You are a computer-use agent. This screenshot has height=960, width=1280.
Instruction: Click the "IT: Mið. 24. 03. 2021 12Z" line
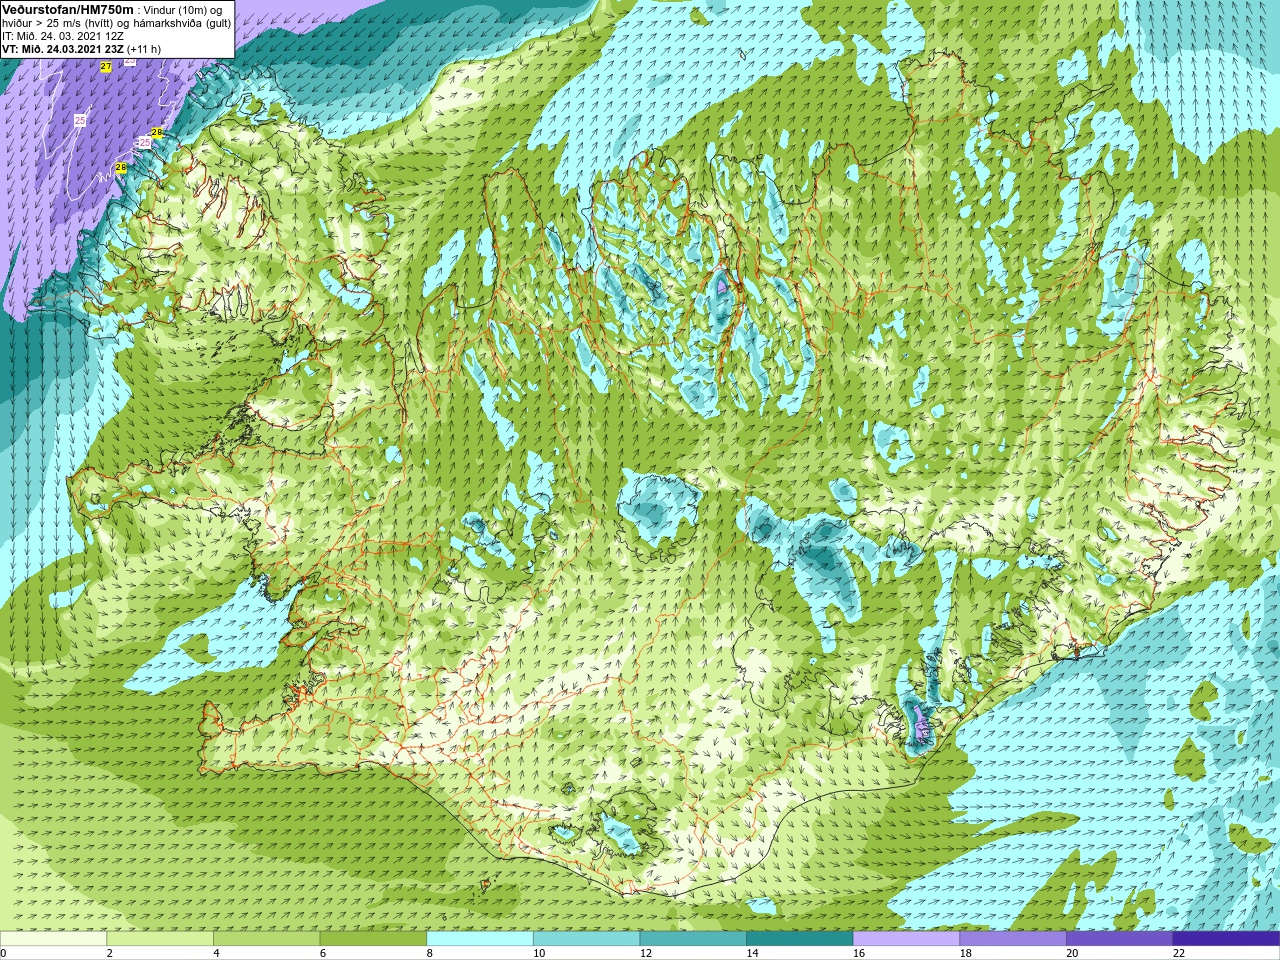click(63, 35)
